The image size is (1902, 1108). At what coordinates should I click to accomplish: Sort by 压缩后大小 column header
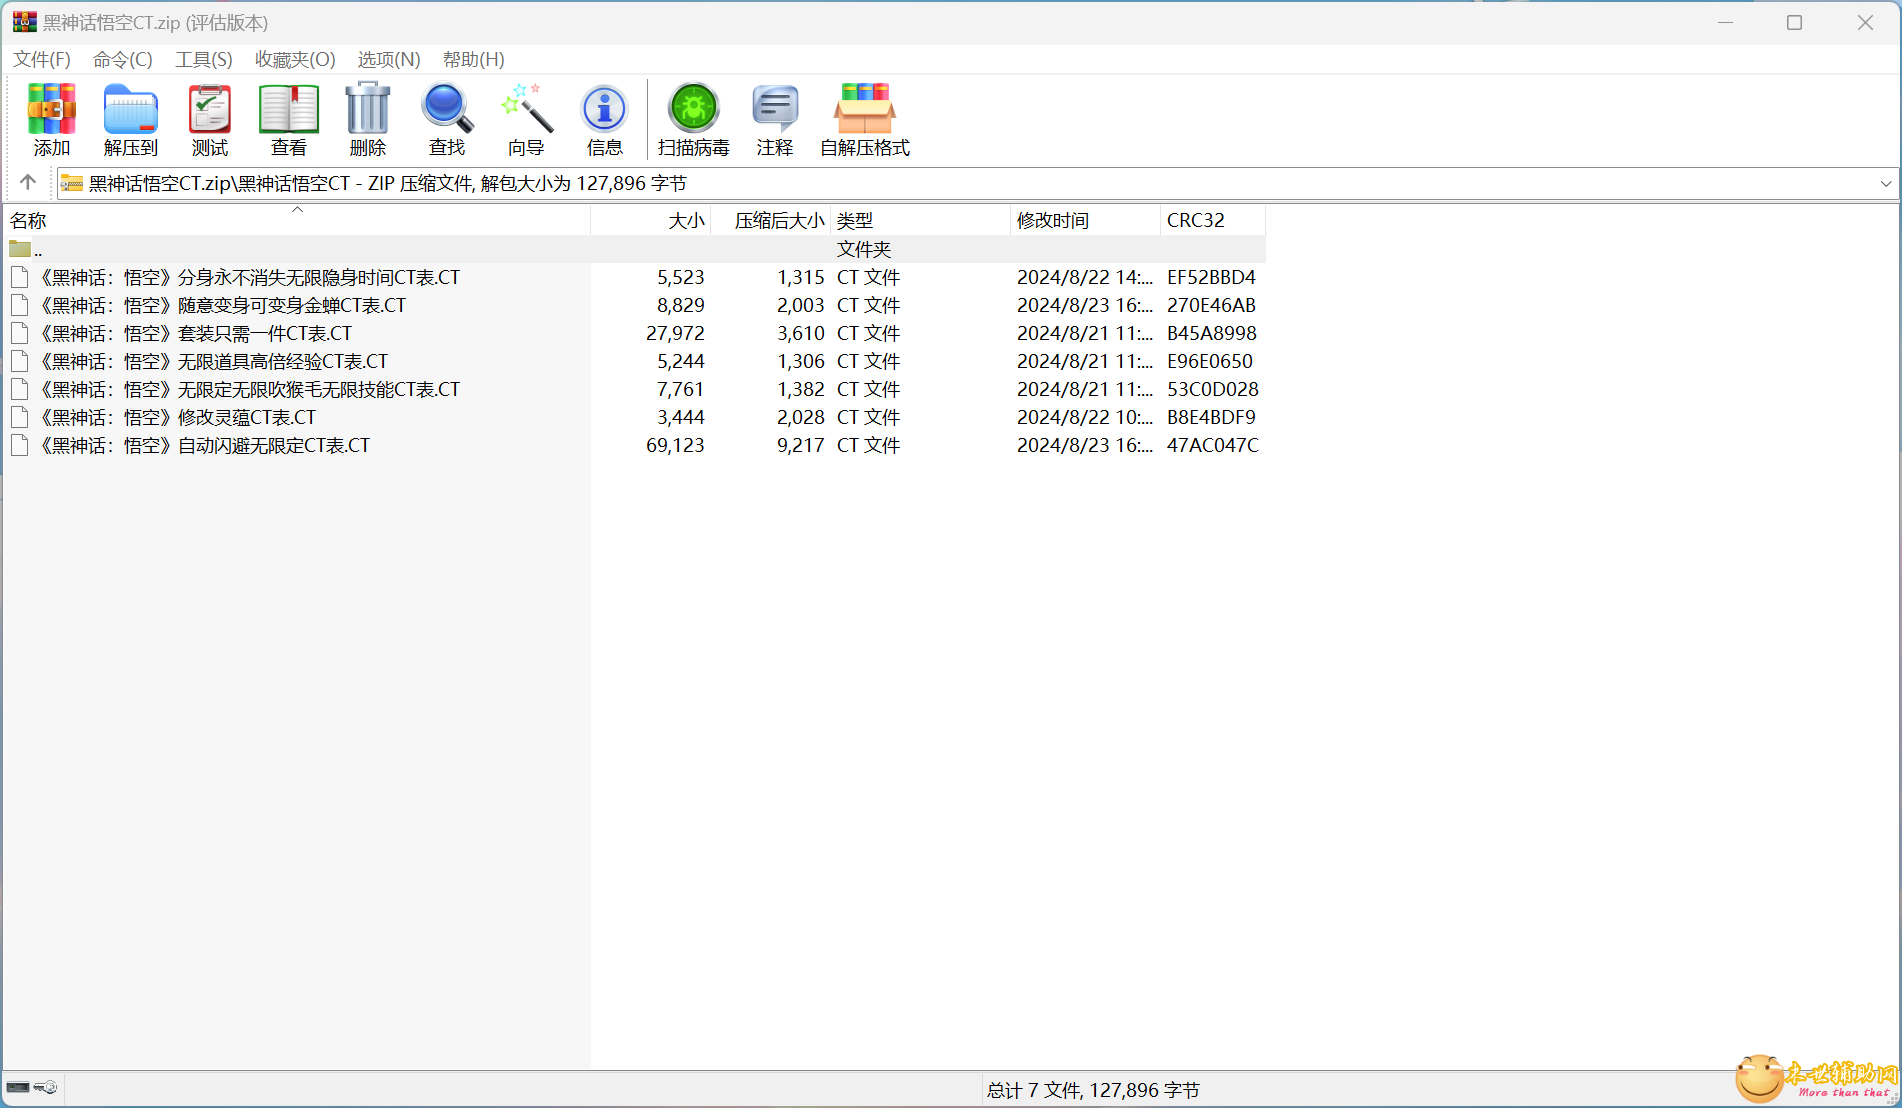click(771, 220)
